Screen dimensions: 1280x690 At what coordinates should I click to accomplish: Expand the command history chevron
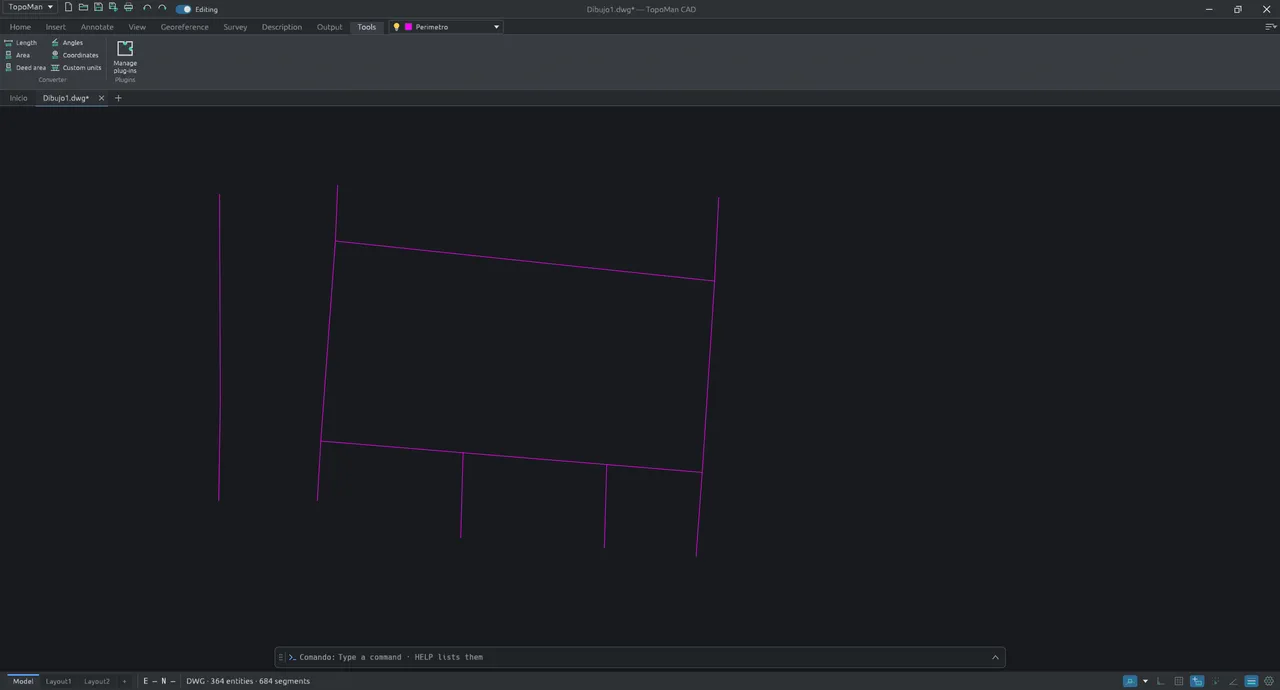pyautogui.click(x=995, y=657)
